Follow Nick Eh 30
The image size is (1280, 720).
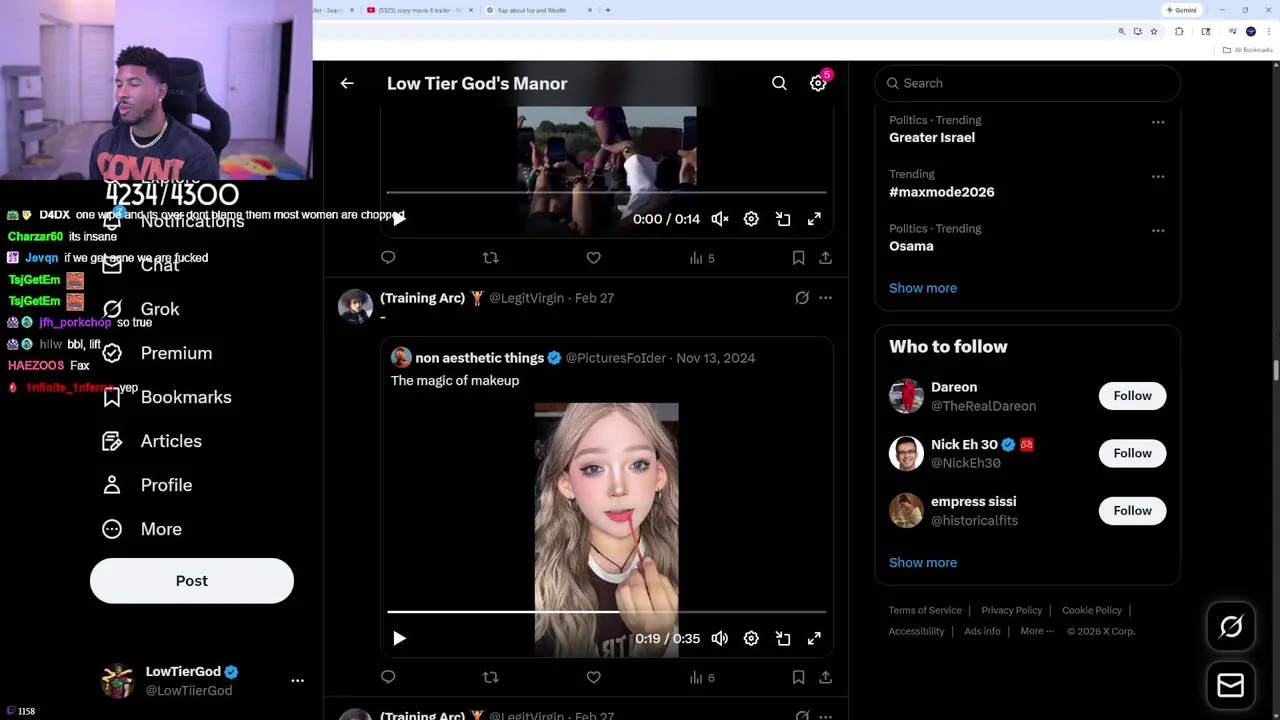coord(1132,453)
